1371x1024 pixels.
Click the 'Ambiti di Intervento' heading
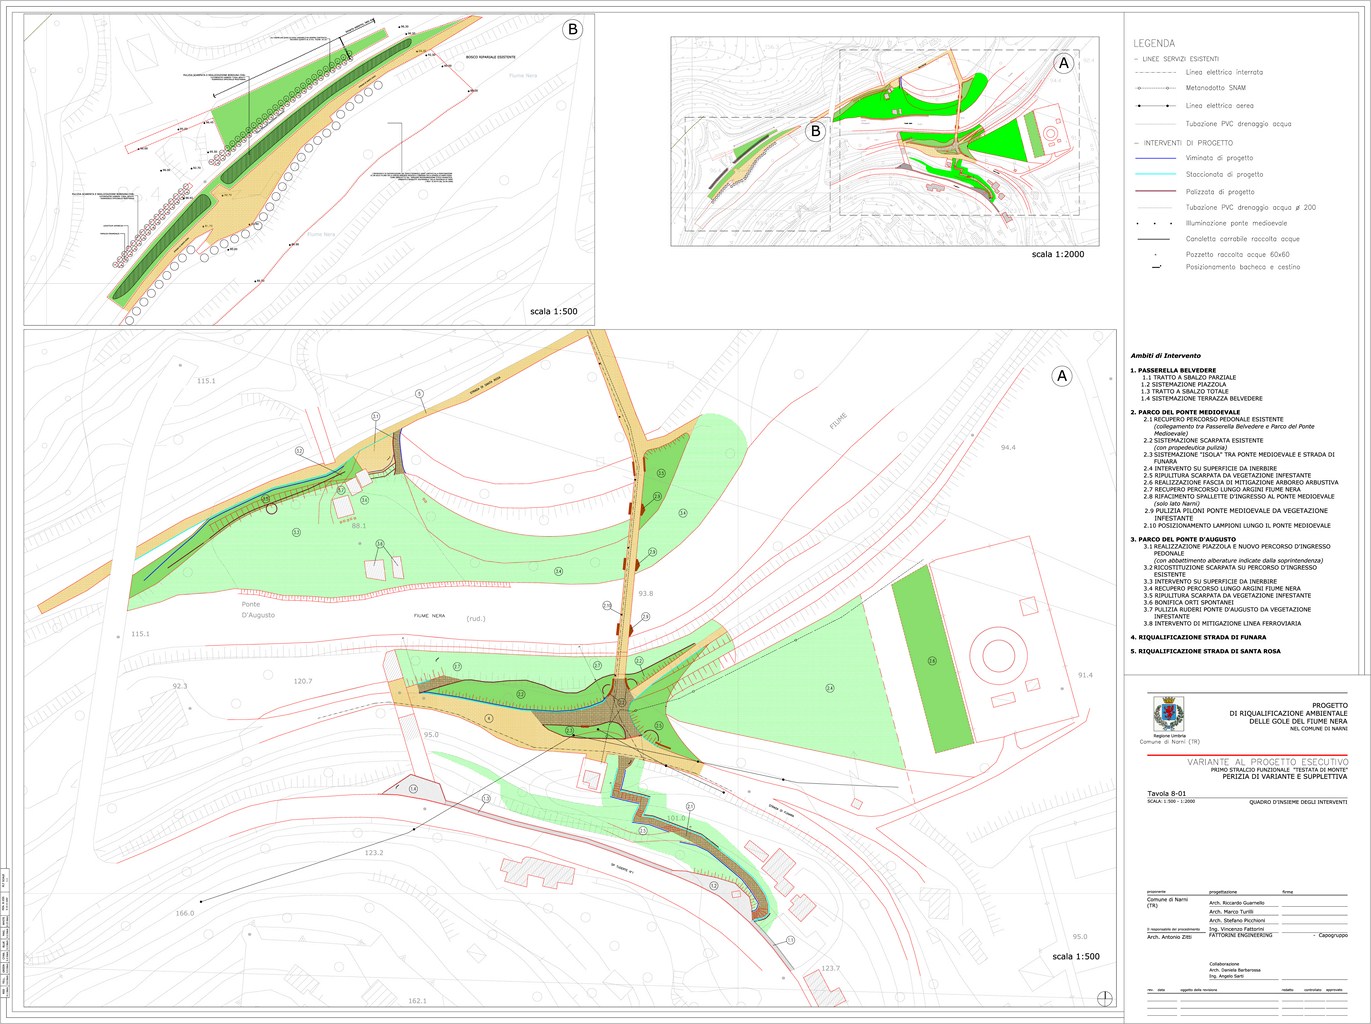click(1165, 356)
